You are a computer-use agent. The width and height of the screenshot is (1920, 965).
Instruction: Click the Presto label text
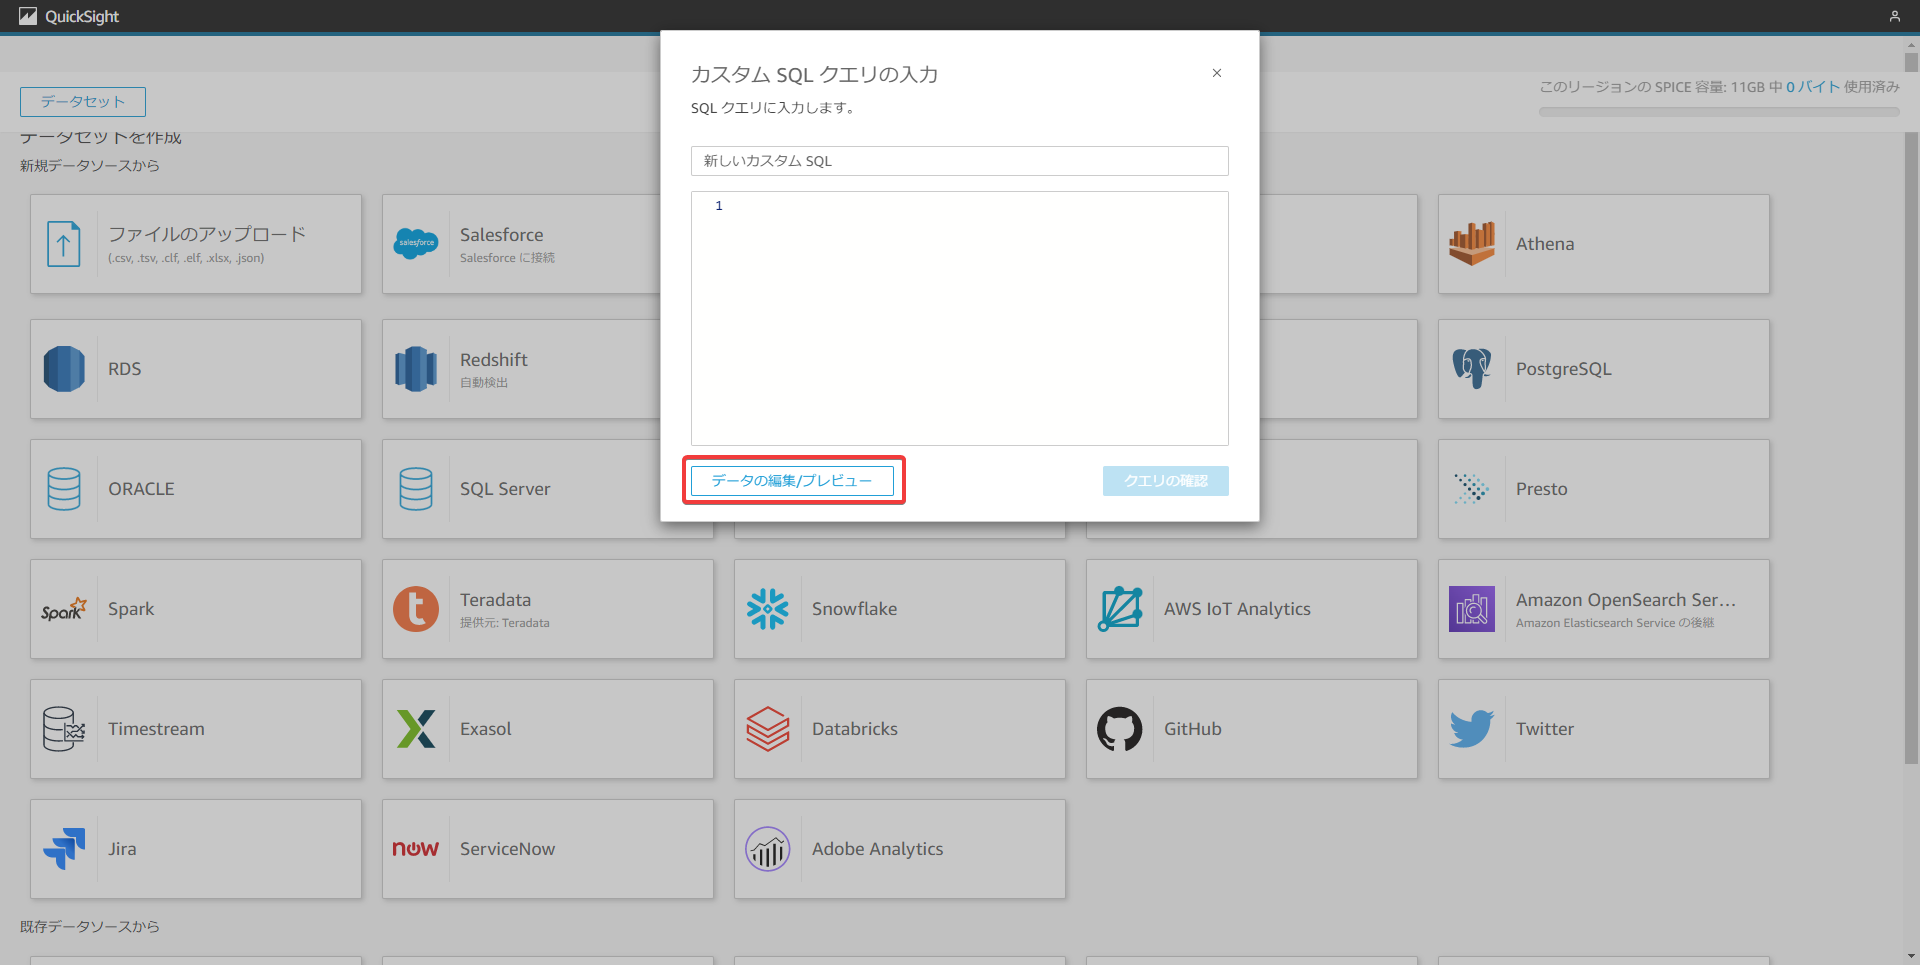1541,489
